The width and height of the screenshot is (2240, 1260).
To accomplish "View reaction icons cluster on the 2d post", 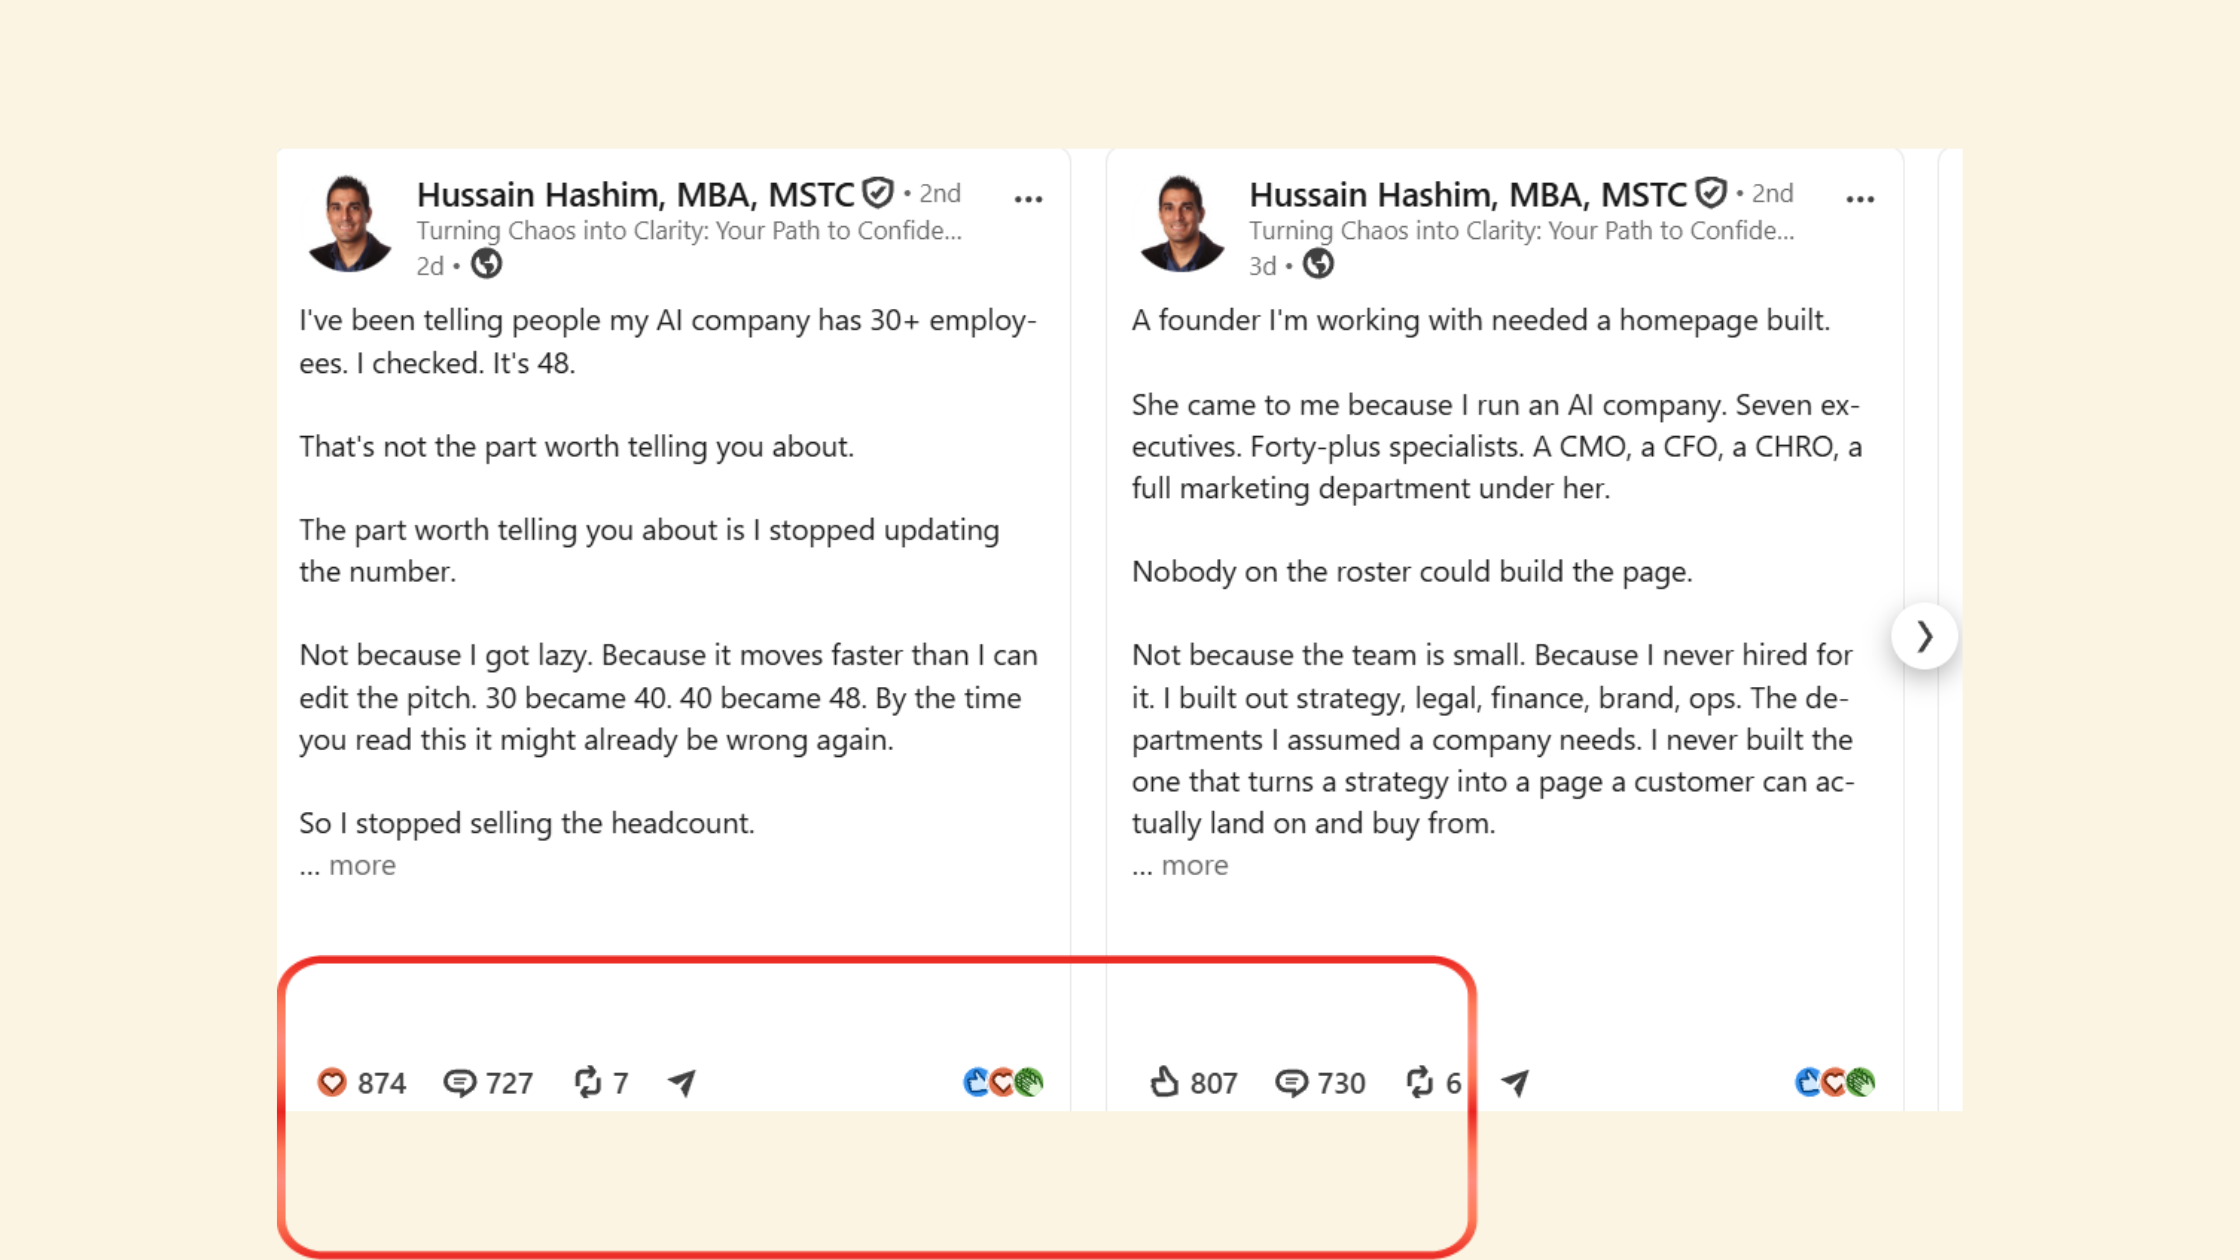I will [1003, 1082].
